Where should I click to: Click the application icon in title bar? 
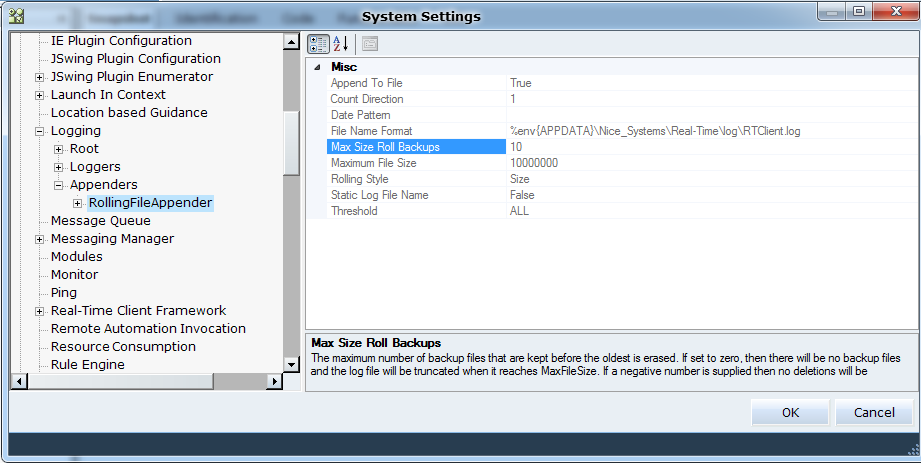17,15
